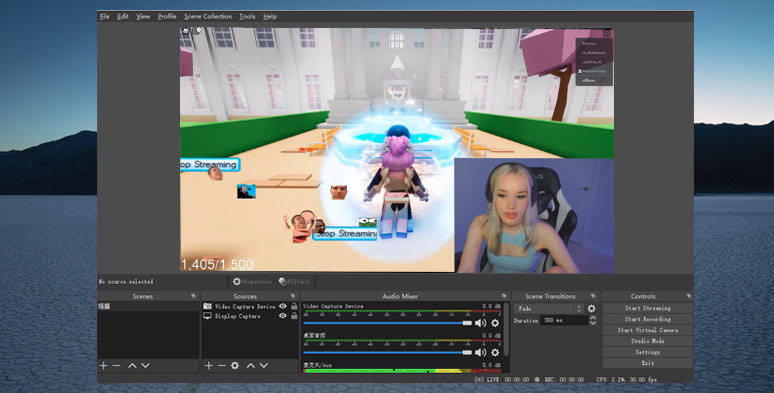Select the Display Capture source row
Screen dimensions: 774x393
coord(250,316)
